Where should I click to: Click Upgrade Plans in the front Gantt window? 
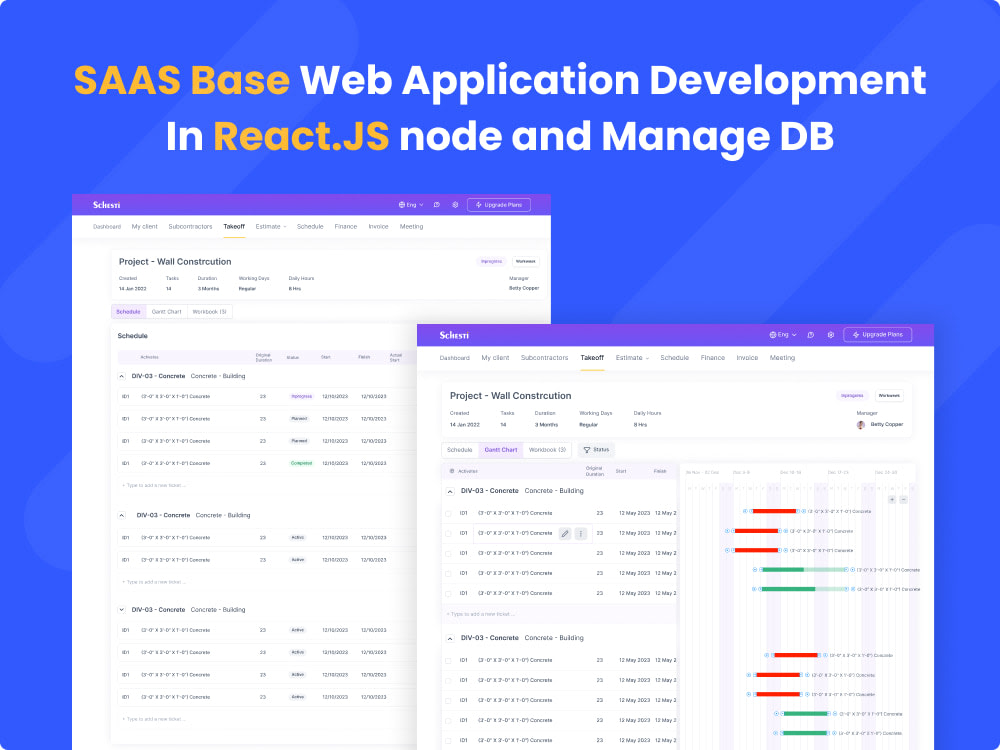point(878,335)
